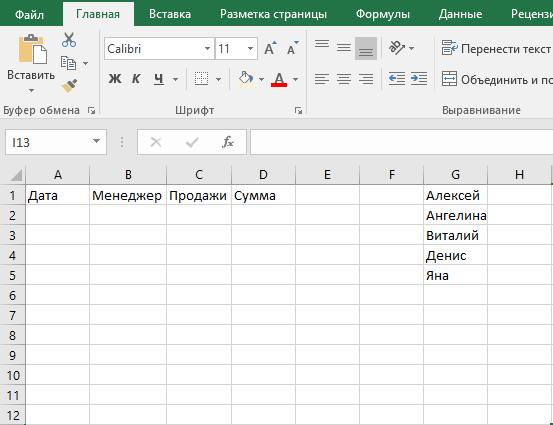Click the fill color bucket icon
553x425 pixels.
(246, 79)
